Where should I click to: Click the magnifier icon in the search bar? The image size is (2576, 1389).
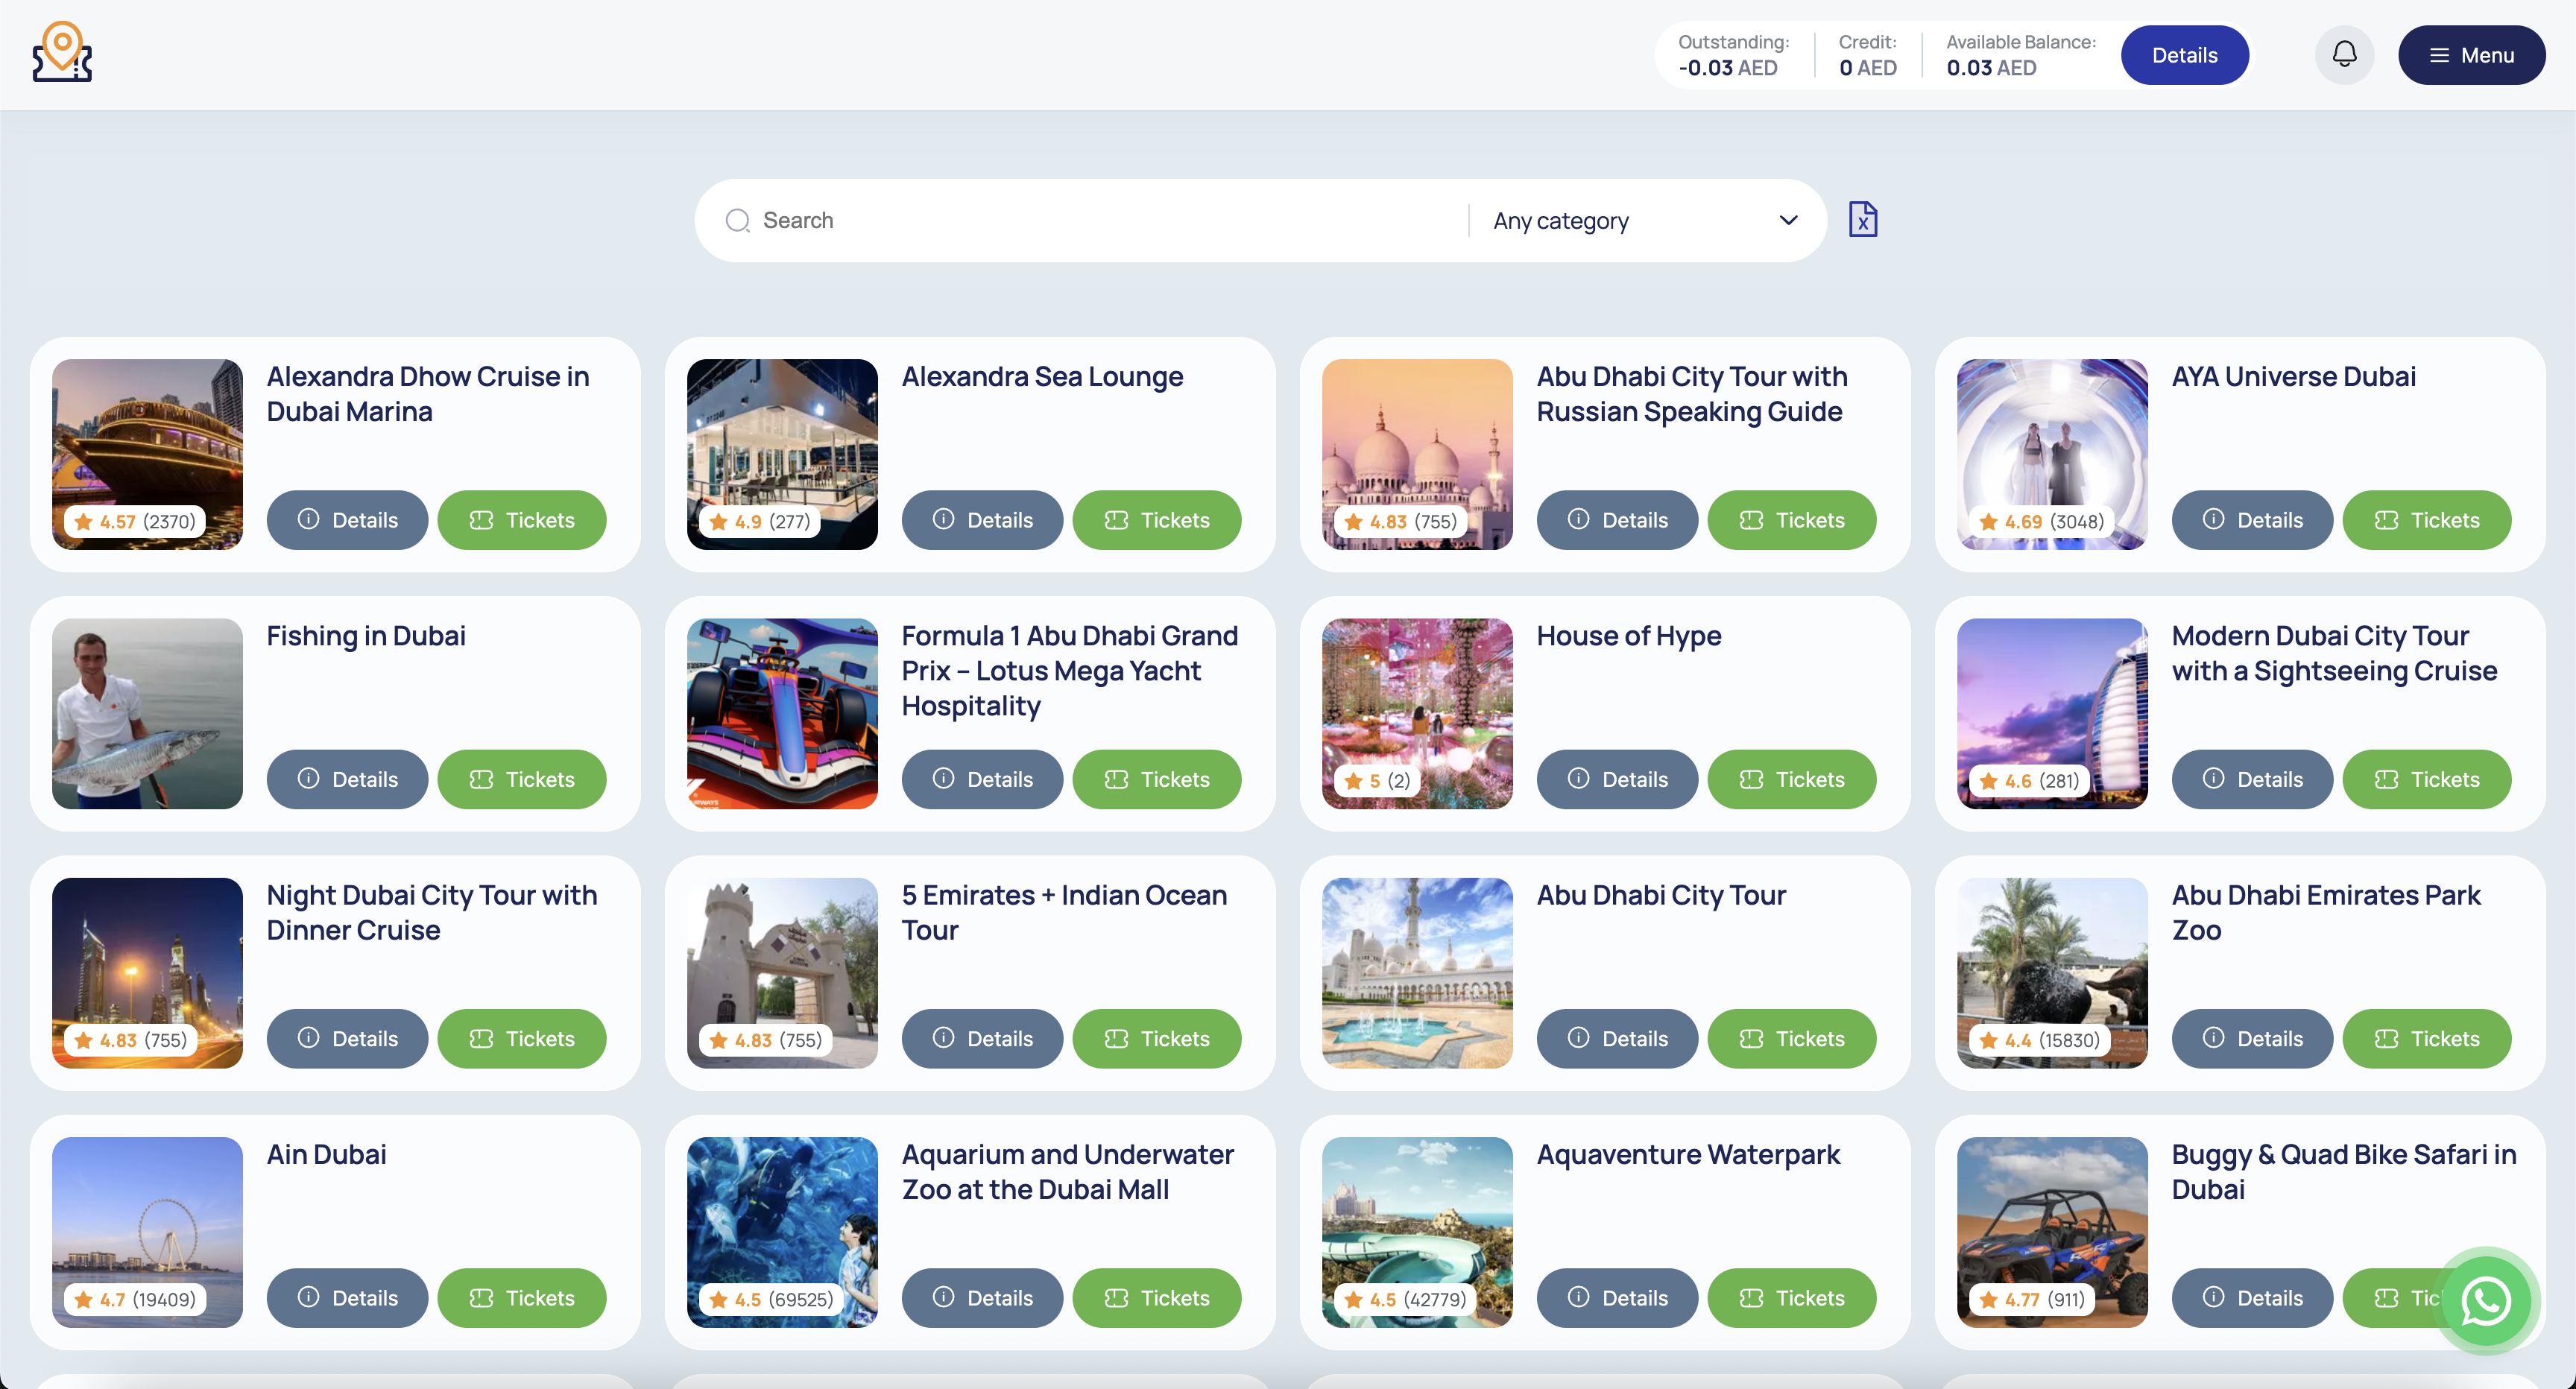(737, 220)
